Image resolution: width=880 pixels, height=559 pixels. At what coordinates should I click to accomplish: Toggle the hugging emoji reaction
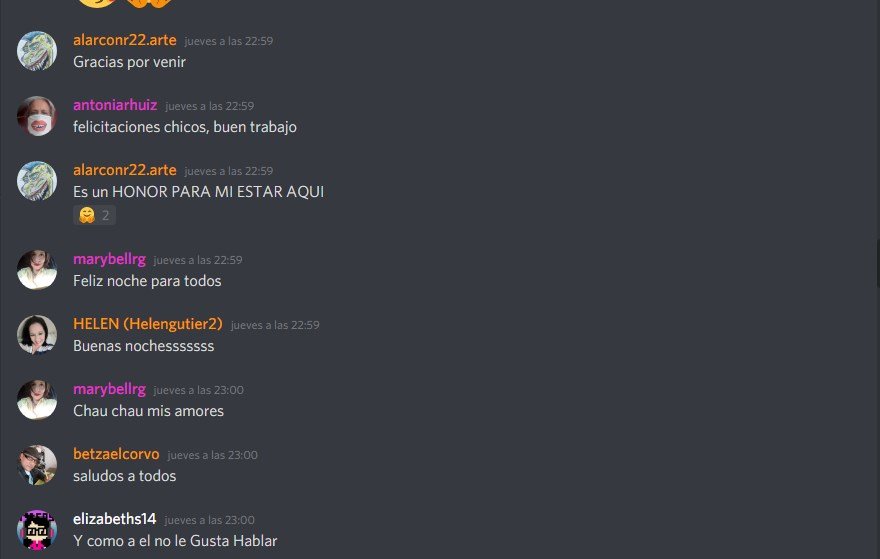point(94,215)
